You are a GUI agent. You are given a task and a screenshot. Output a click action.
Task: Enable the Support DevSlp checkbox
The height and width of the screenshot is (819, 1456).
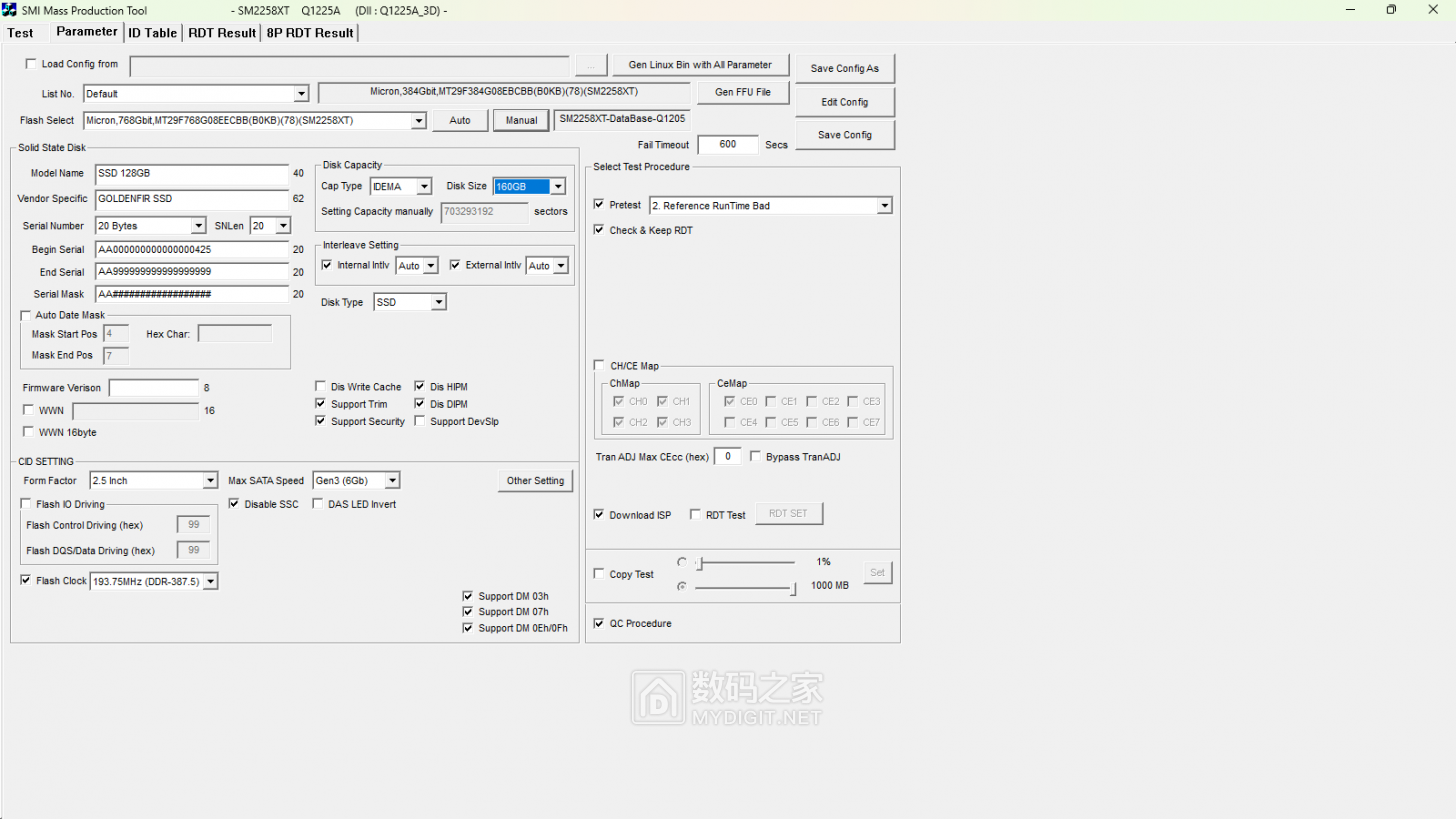tap(420, 421)
